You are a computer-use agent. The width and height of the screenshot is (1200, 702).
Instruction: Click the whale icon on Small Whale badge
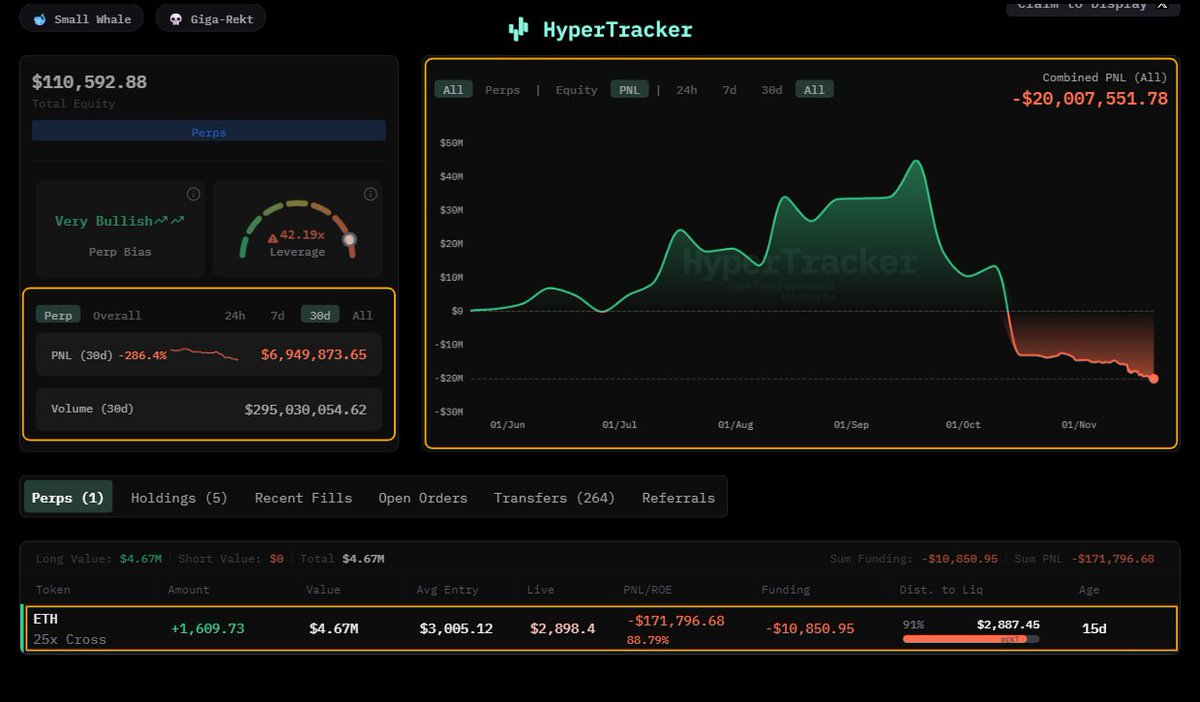click(x=40, y=19)
